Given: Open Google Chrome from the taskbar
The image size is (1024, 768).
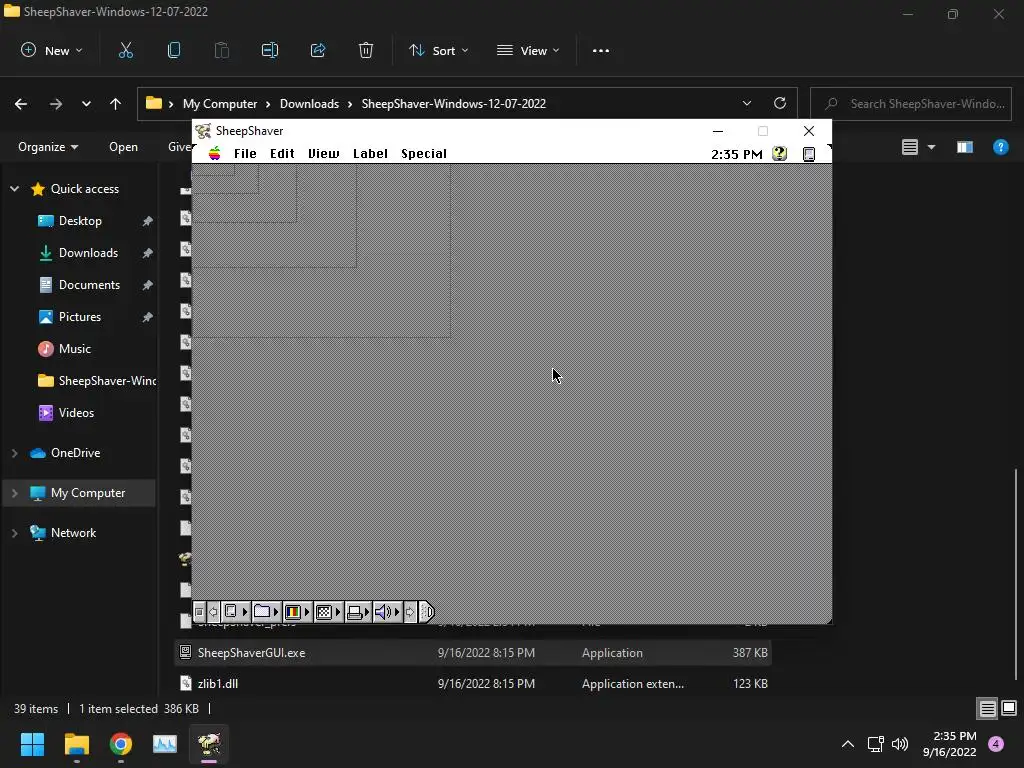Looking at the screenshot, I should tap(121, 744).
